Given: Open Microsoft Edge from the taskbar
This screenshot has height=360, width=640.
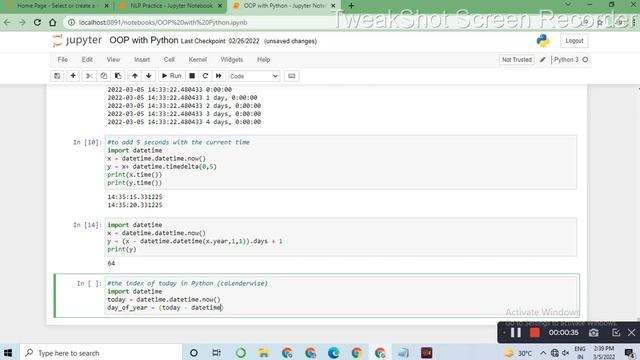Looking at the screenshot, I should coord(333,353).
